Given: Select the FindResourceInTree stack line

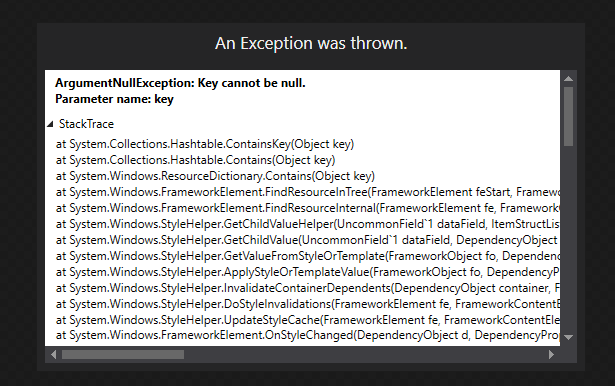Looking at the screenshot, I should [x=308, y=192].
